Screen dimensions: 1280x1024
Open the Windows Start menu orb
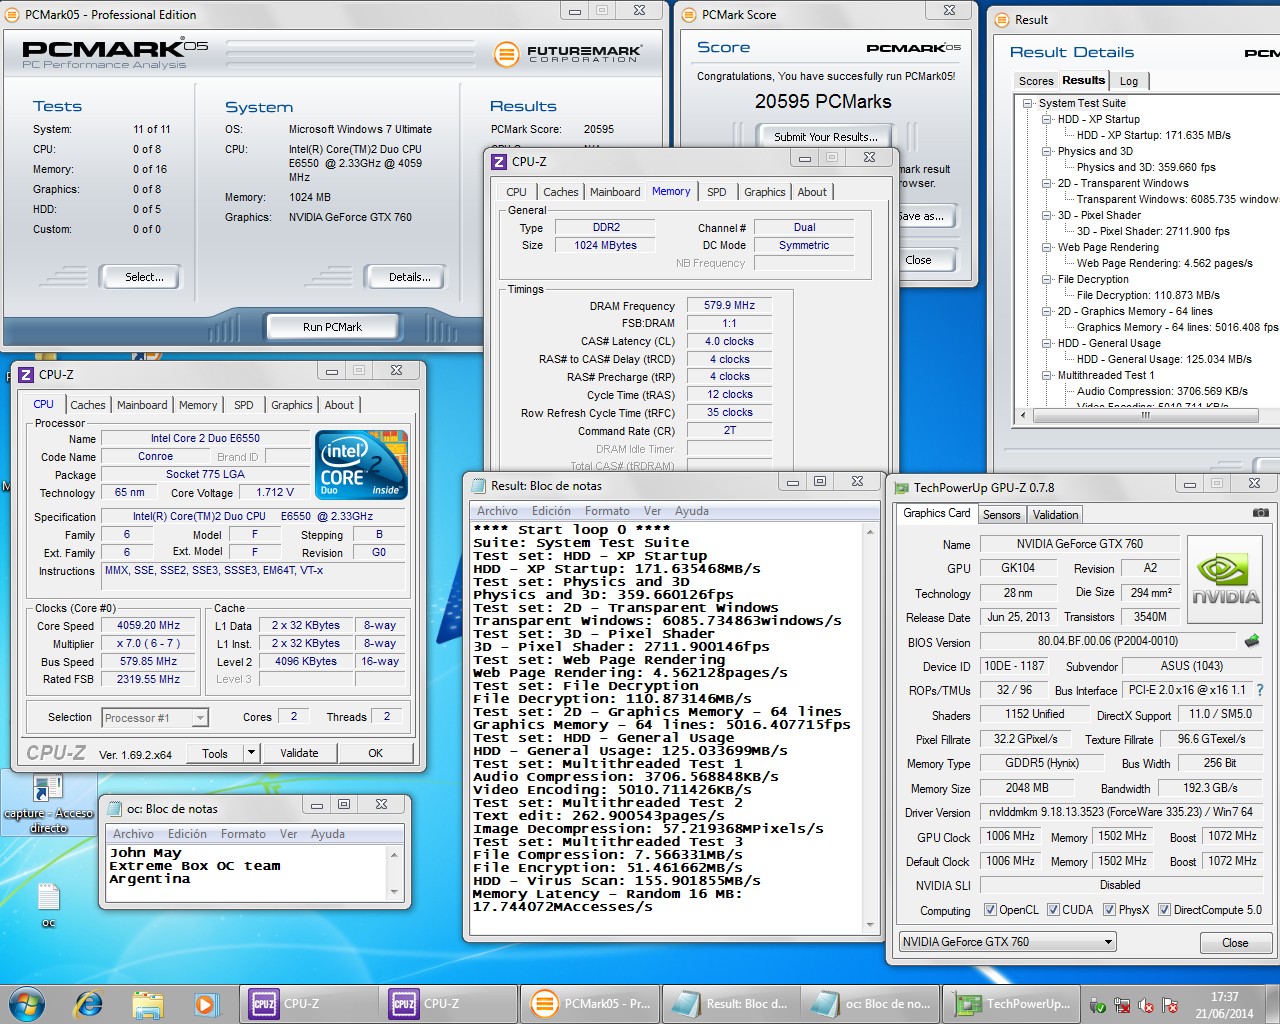[27, 1003]
